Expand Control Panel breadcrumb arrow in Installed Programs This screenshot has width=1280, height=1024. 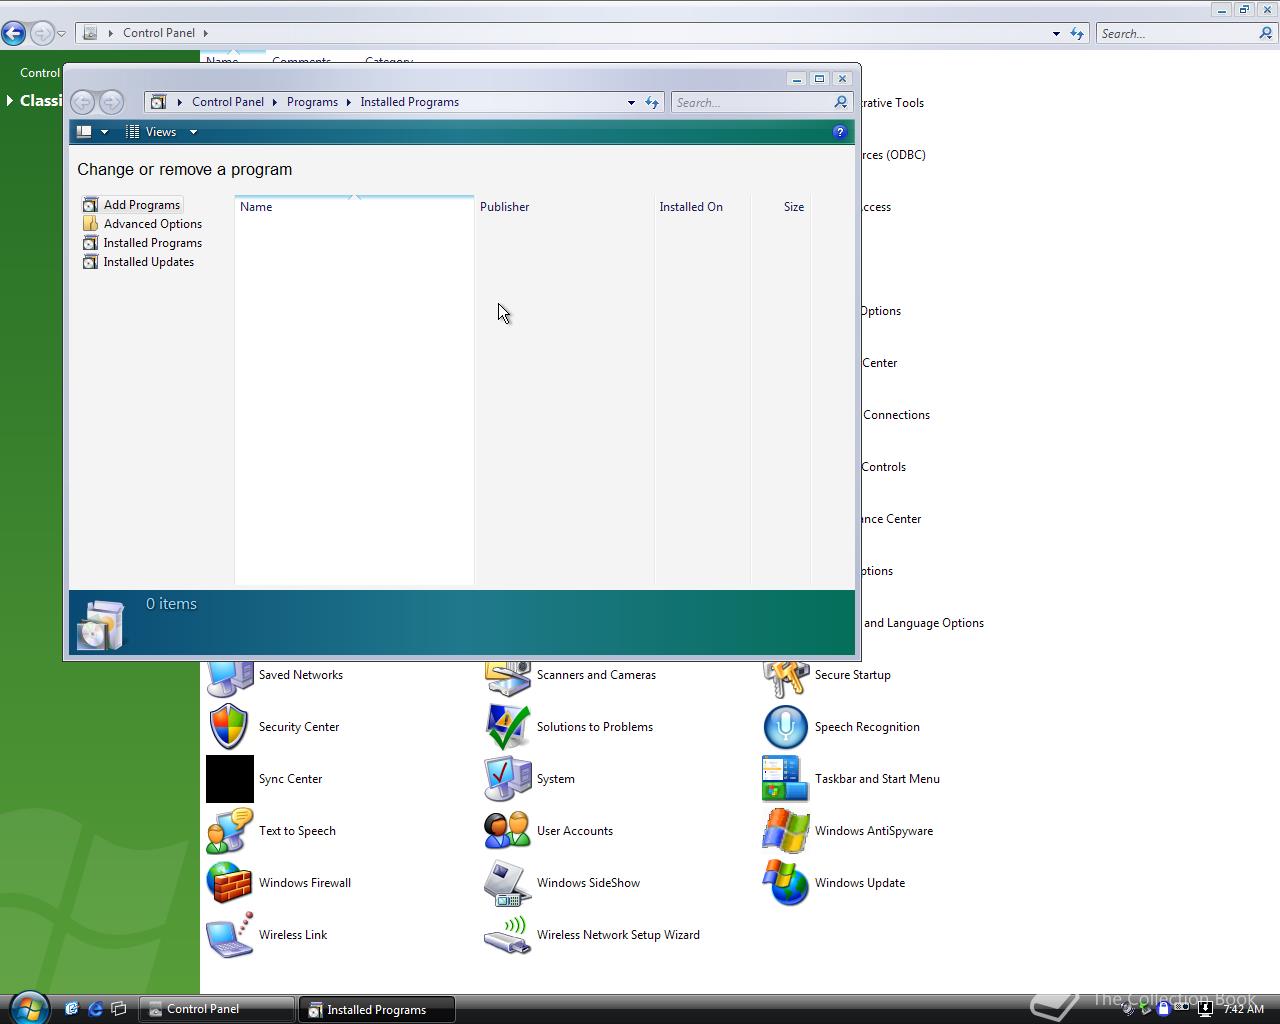pos(274,102)
